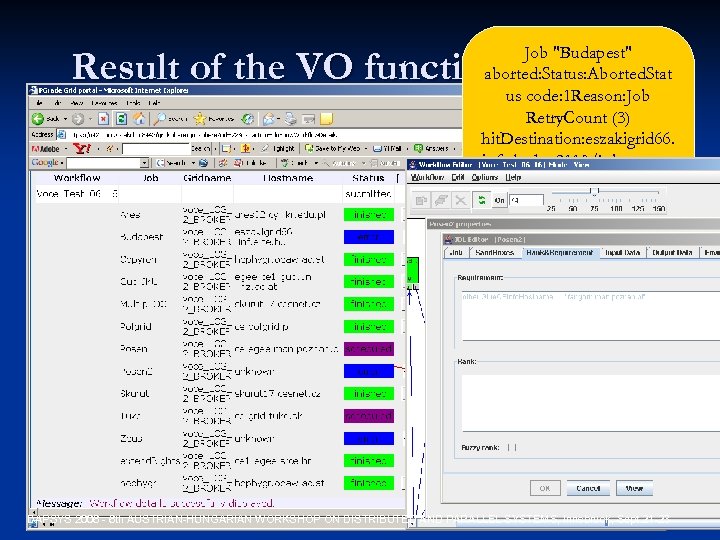Image resolution: width=720 pixels, height=540 pixels.
Task: Click the delete X in Workflow Editor toolbar
Action: [x=461, y=200]
